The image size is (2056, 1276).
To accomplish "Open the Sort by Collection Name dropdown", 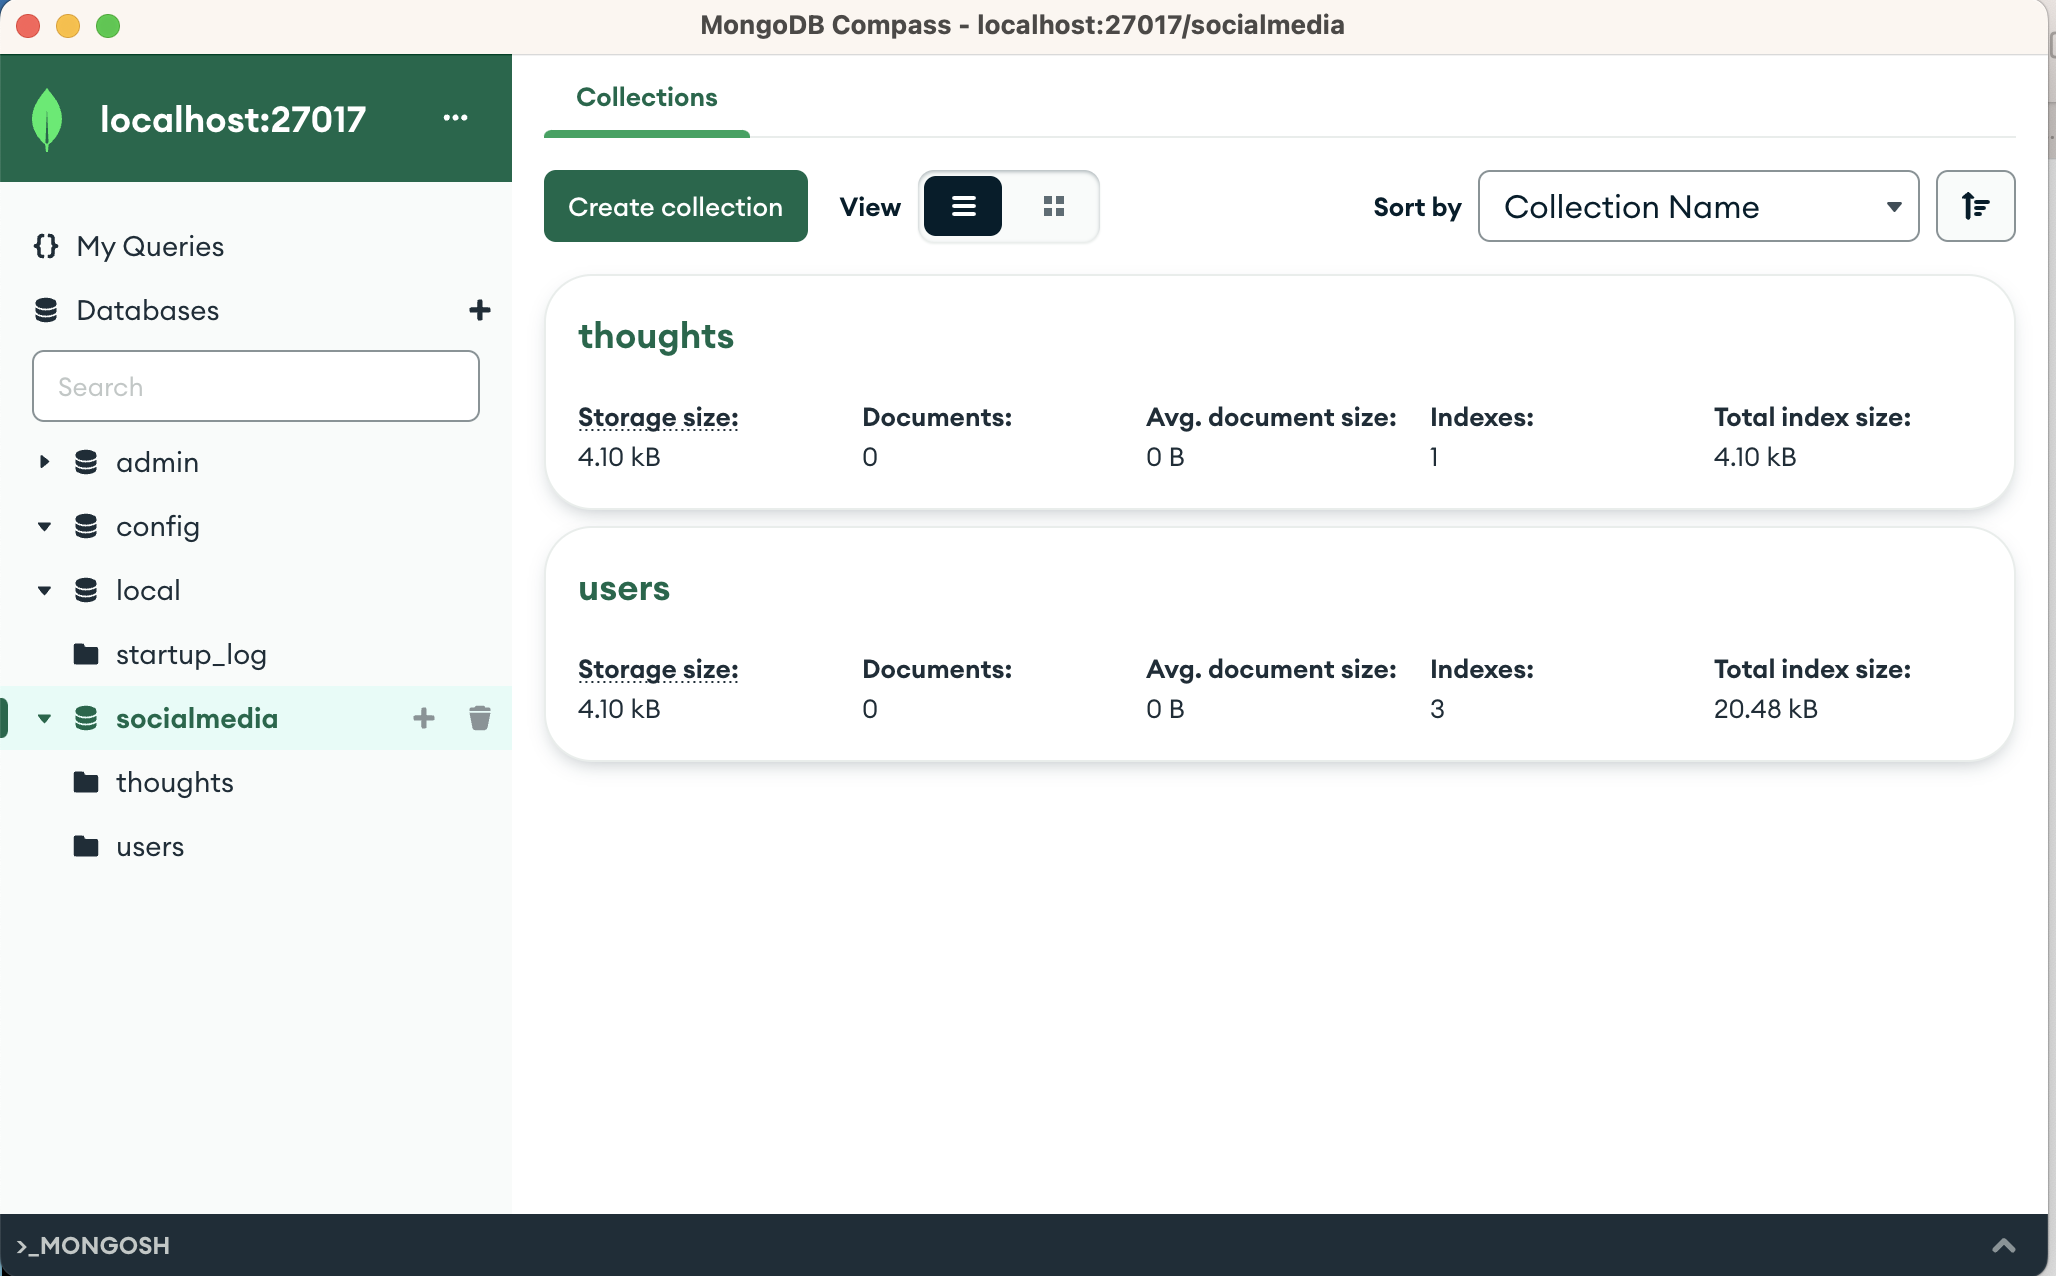I will (x=1697, y=206).
